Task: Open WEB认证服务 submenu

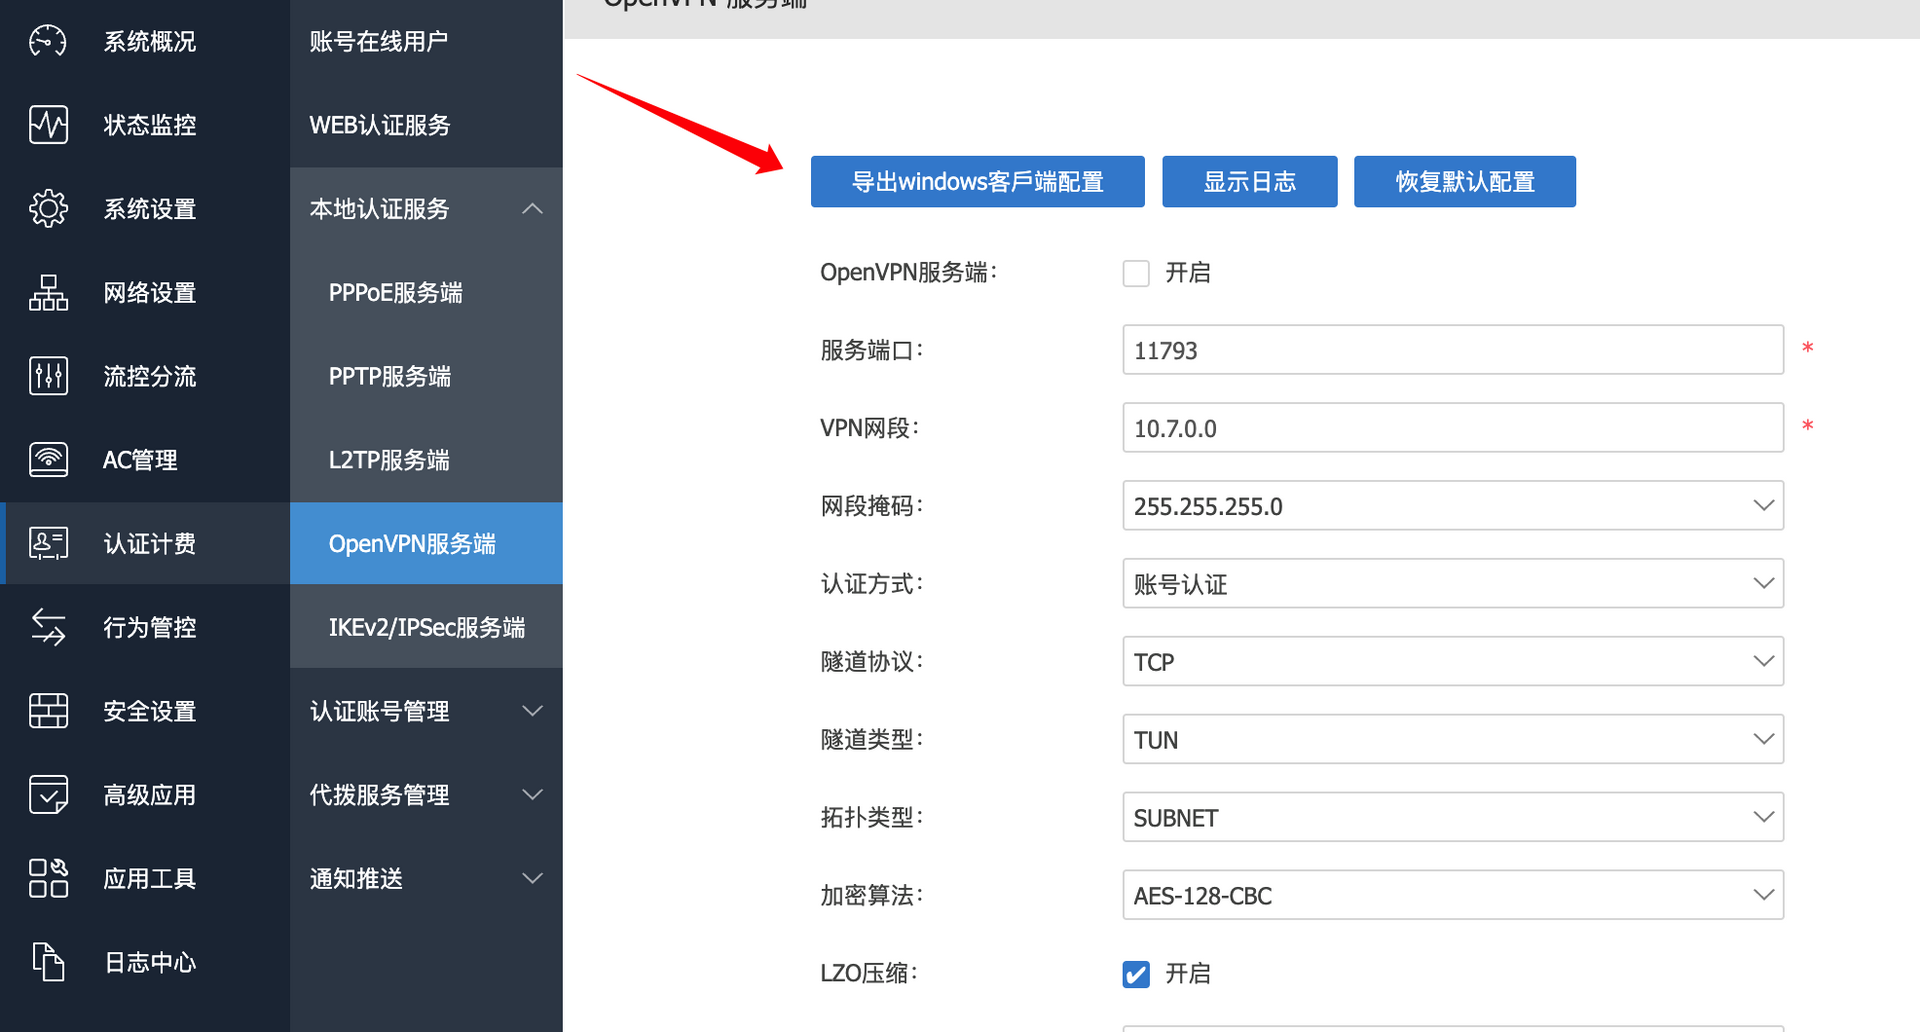Action: [x=426, y=125]
